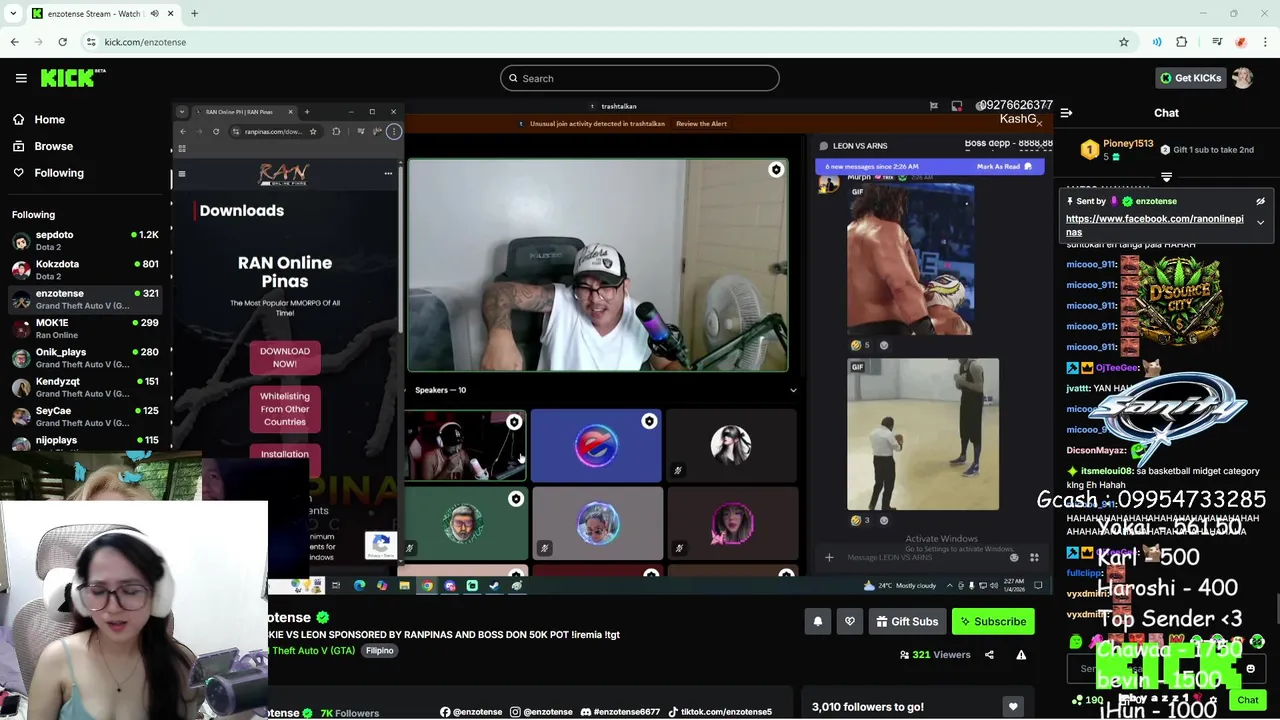
Task: Click Pioney1513 on gift leaderboard
Action: [1128, 144]
